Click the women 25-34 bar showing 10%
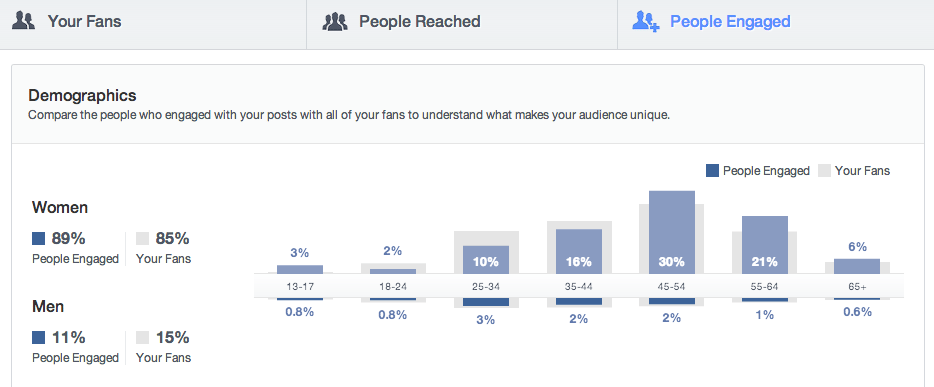The width and height of the screenshot is (934, 387). tap(486, 260)
